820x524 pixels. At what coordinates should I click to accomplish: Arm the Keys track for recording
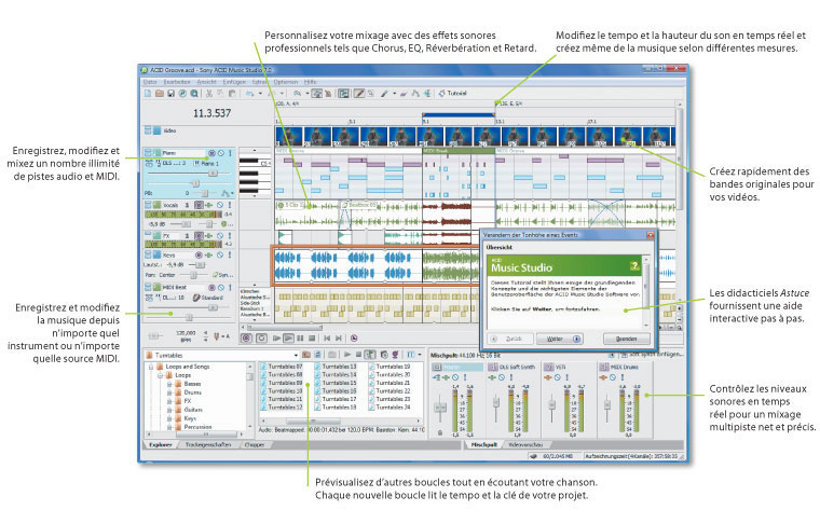(x=199, y=255)
